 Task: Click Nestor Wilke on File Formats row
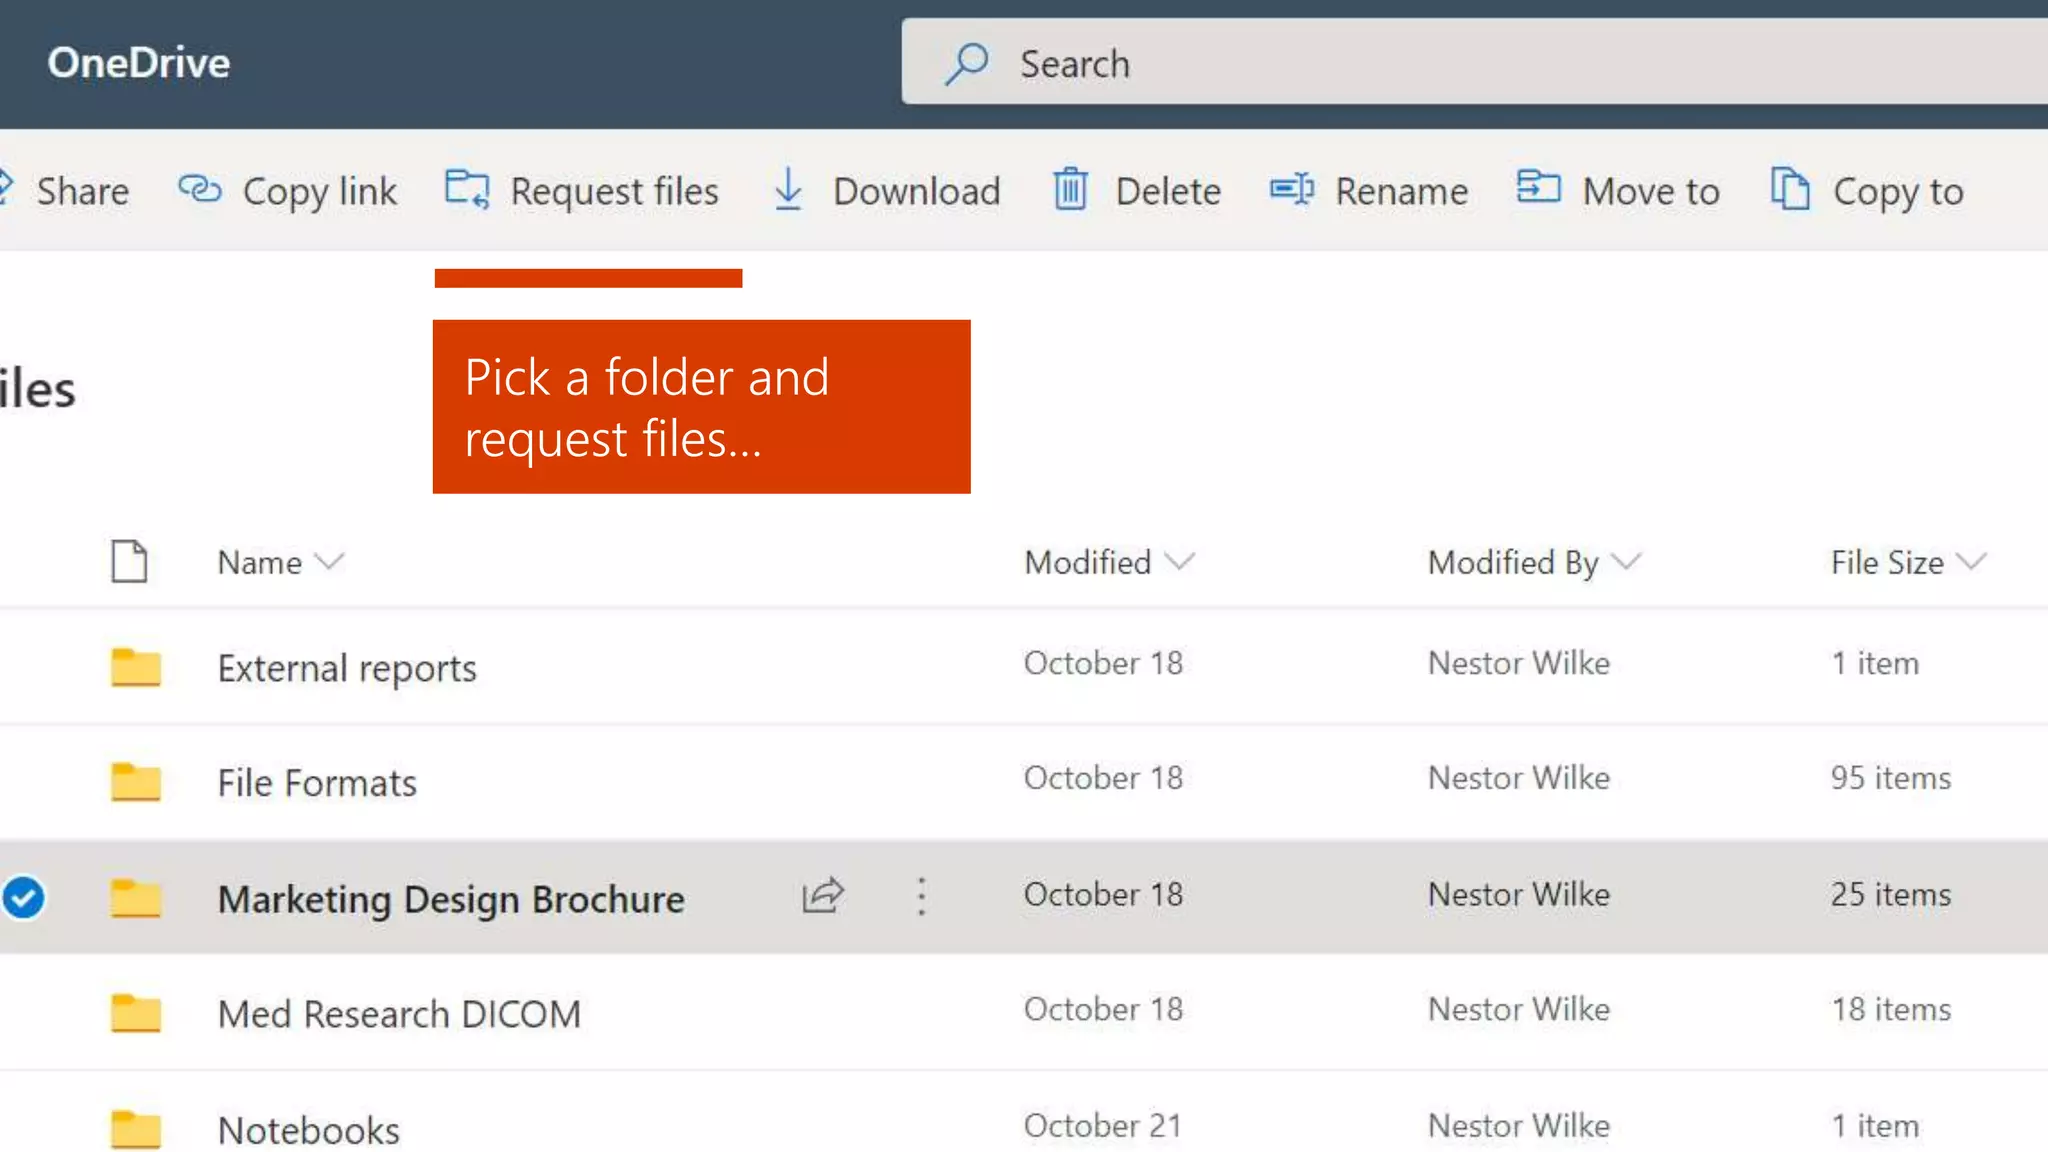point(1518,777)
